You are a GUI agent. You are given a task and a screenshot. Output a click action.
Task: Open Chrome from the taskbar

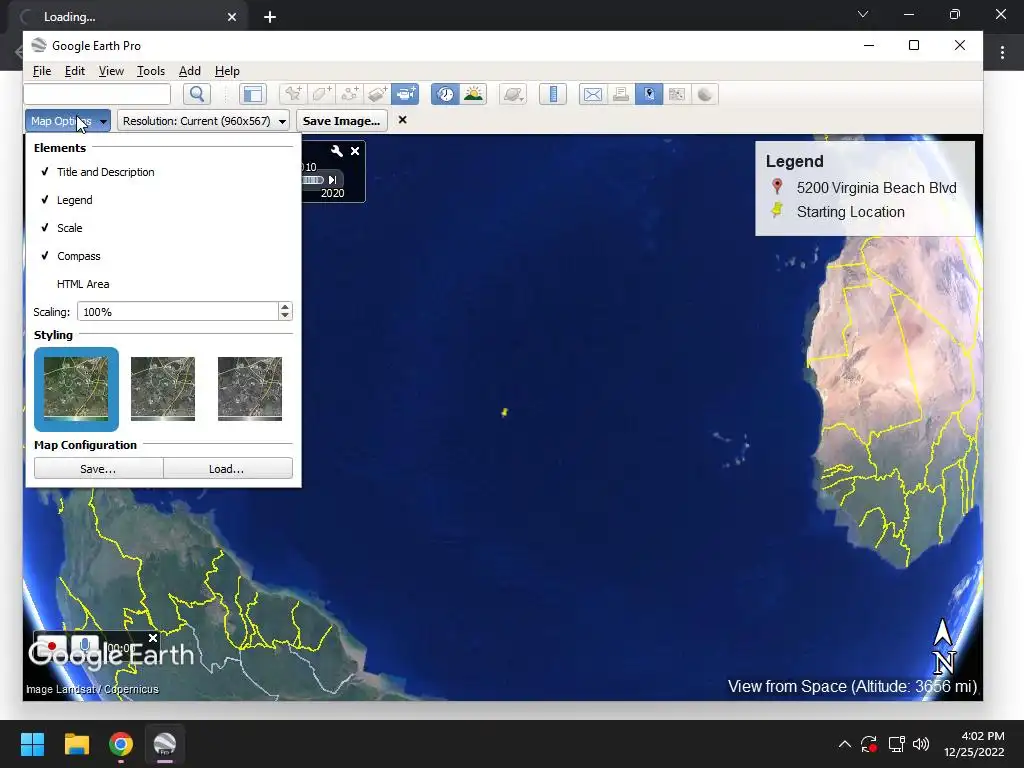click(x=121, y=744)
